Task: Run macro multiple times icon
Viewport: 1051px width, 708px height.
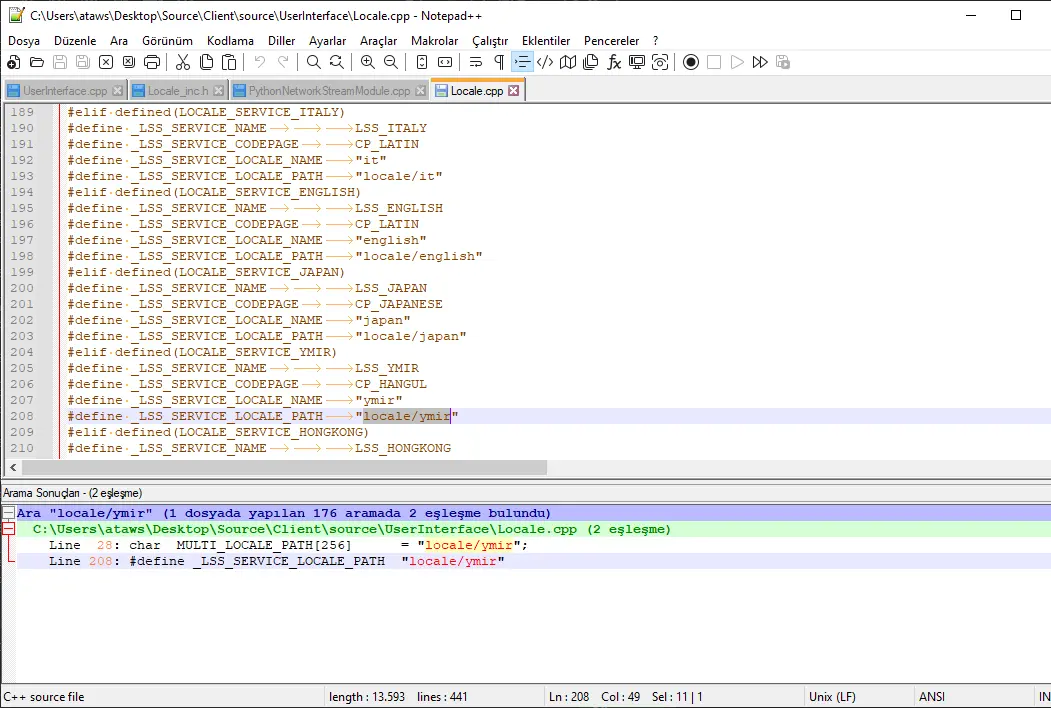Action: [x=759, y=62]
